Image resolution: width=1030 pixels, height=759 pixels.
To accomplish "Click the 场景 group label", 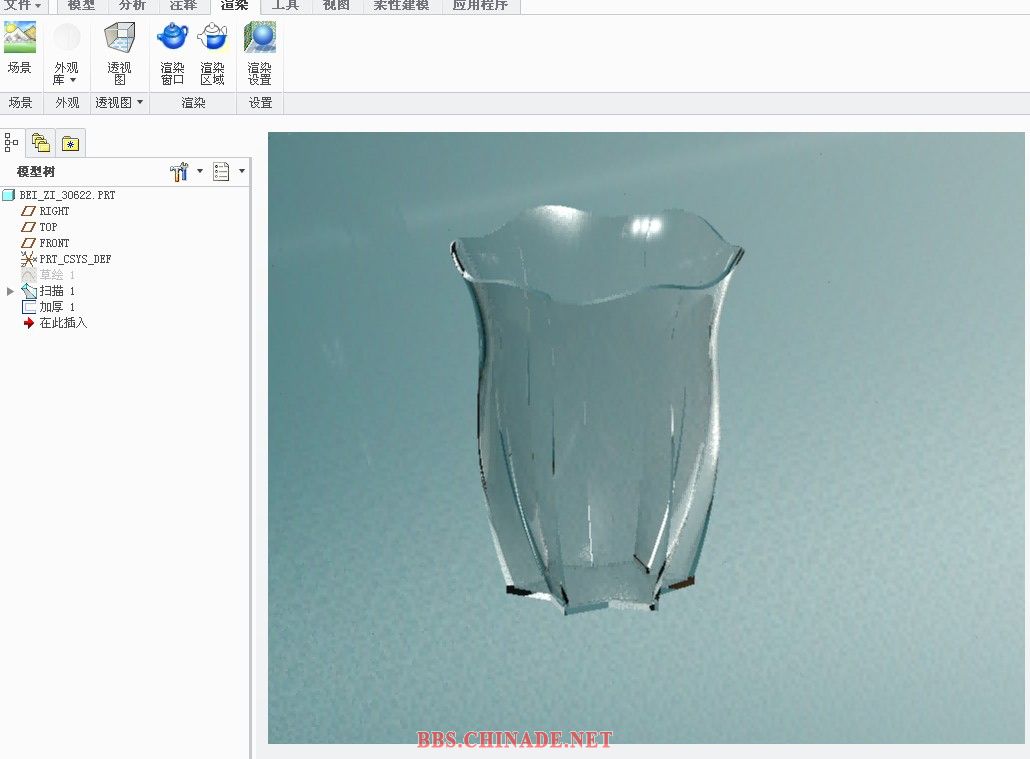I will tap(20, 103).
